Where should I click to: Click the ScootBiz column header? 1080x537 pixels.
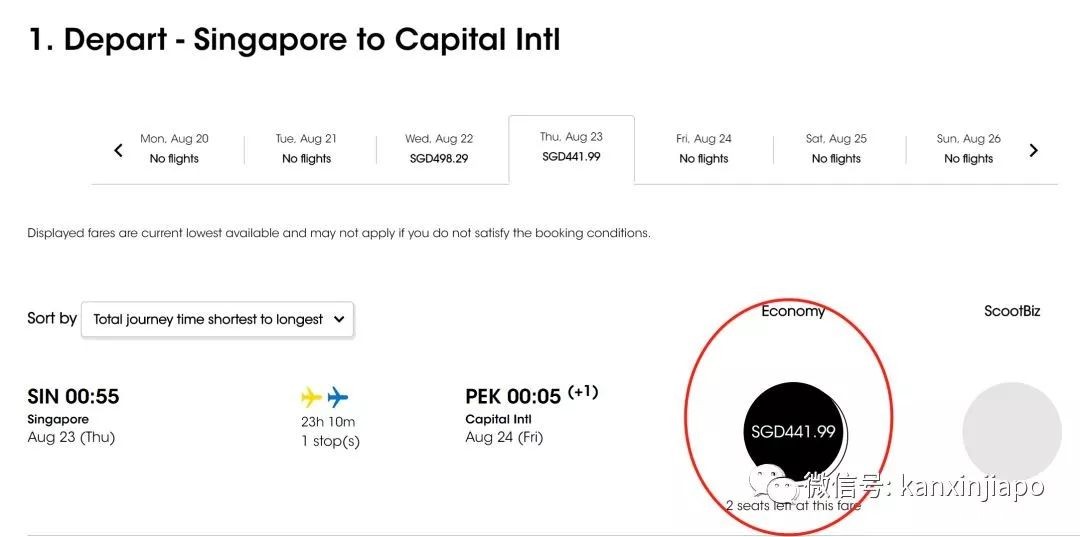click(x=1012, y=311)
